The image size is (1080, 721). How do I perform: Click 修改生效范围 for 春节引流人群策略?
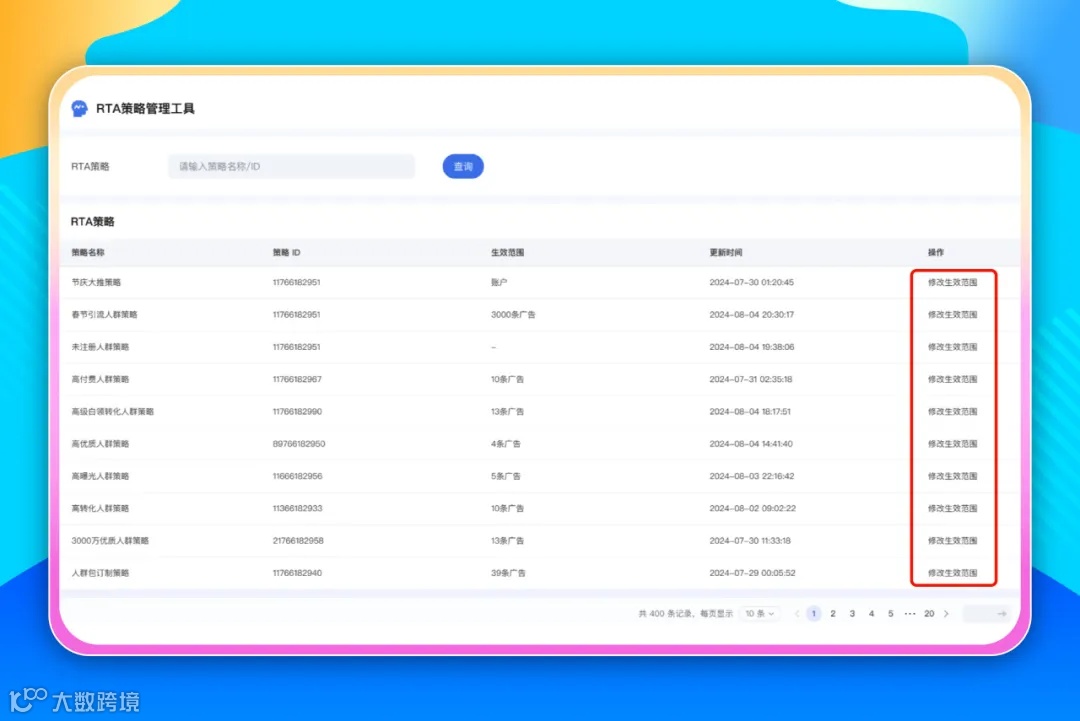point(952,315)
